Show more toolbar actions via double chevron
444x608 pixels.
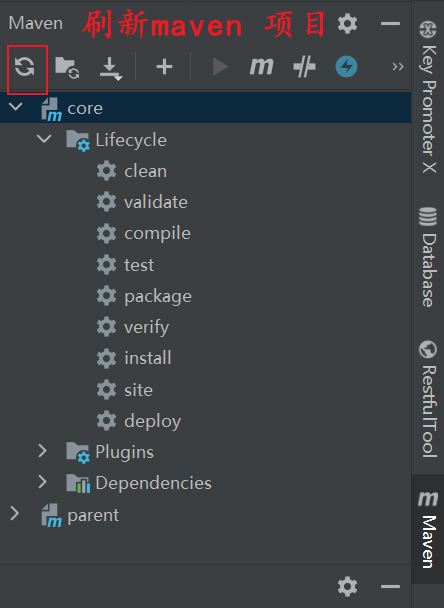(x=398, y=67)
